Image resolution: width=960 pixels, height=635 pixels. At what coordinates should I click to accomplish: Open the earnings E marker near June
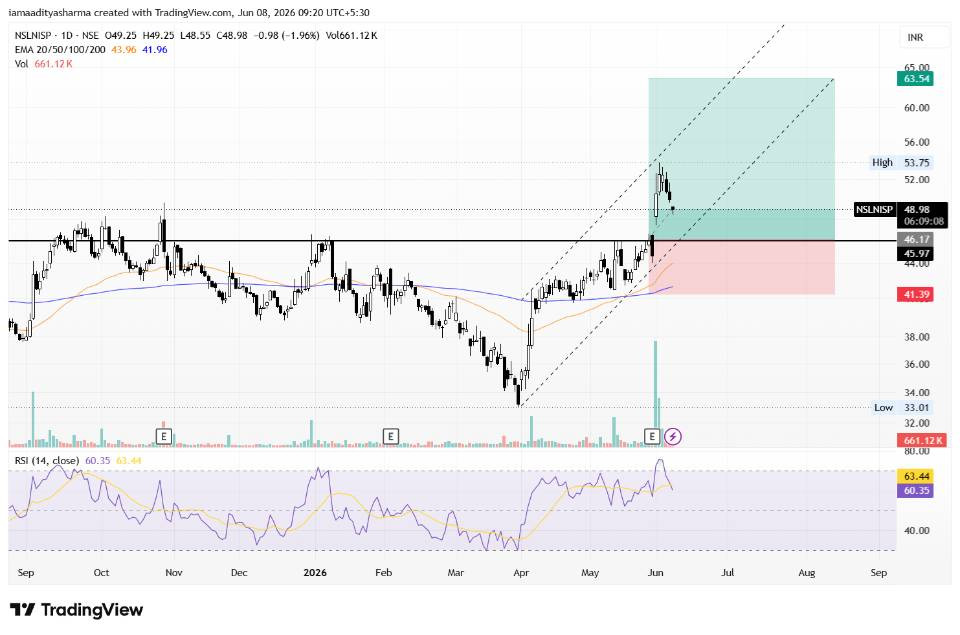click(652, 437)
